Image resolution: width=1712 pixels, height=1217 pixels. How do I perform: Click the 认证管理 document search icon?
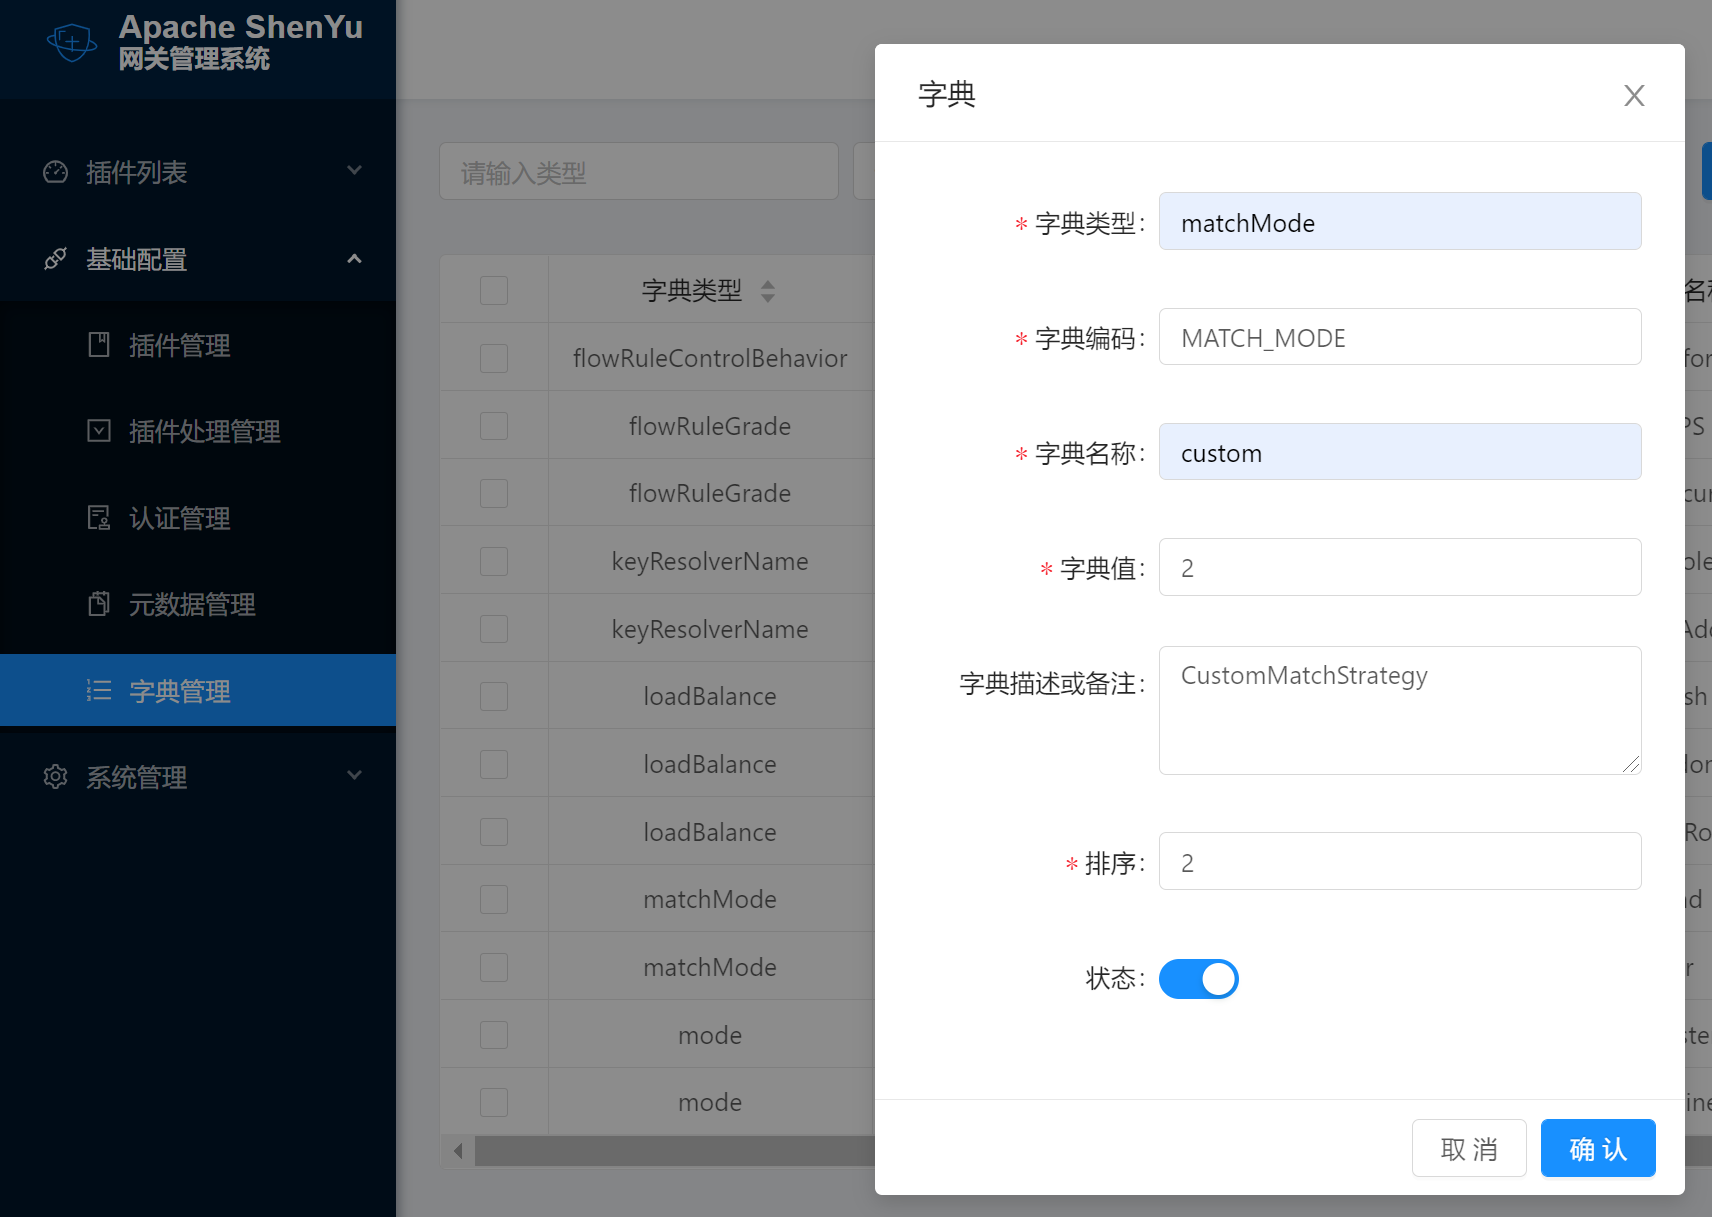[99, 518]
